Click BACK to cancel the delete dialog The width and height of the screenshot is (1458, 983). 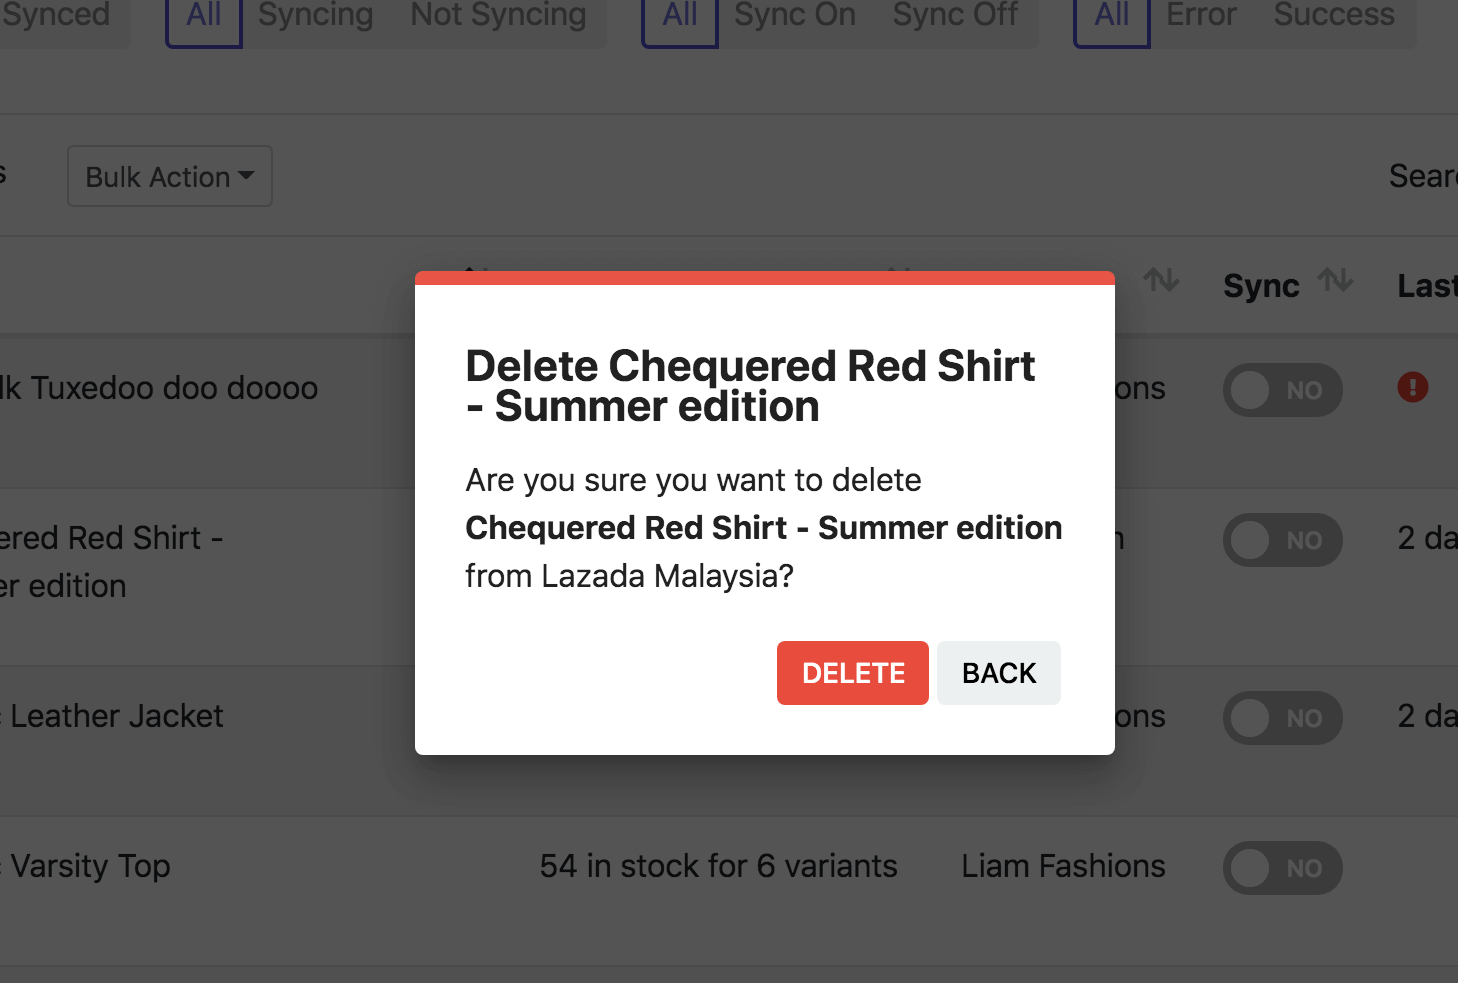998,673
